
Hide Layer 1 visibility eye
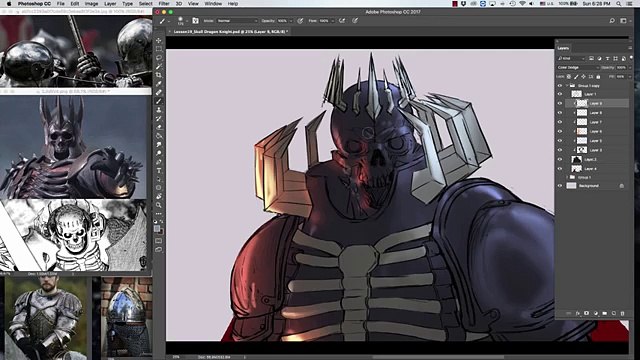pos(560,94)
